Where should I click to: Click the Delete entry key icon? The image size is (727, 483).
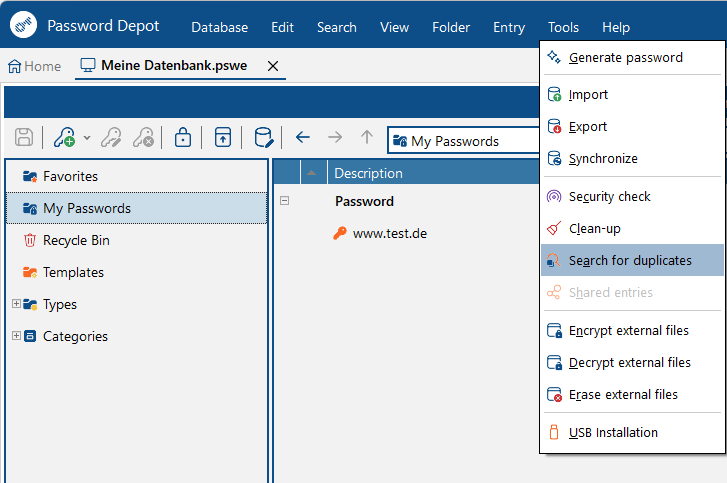coord(143,137)
